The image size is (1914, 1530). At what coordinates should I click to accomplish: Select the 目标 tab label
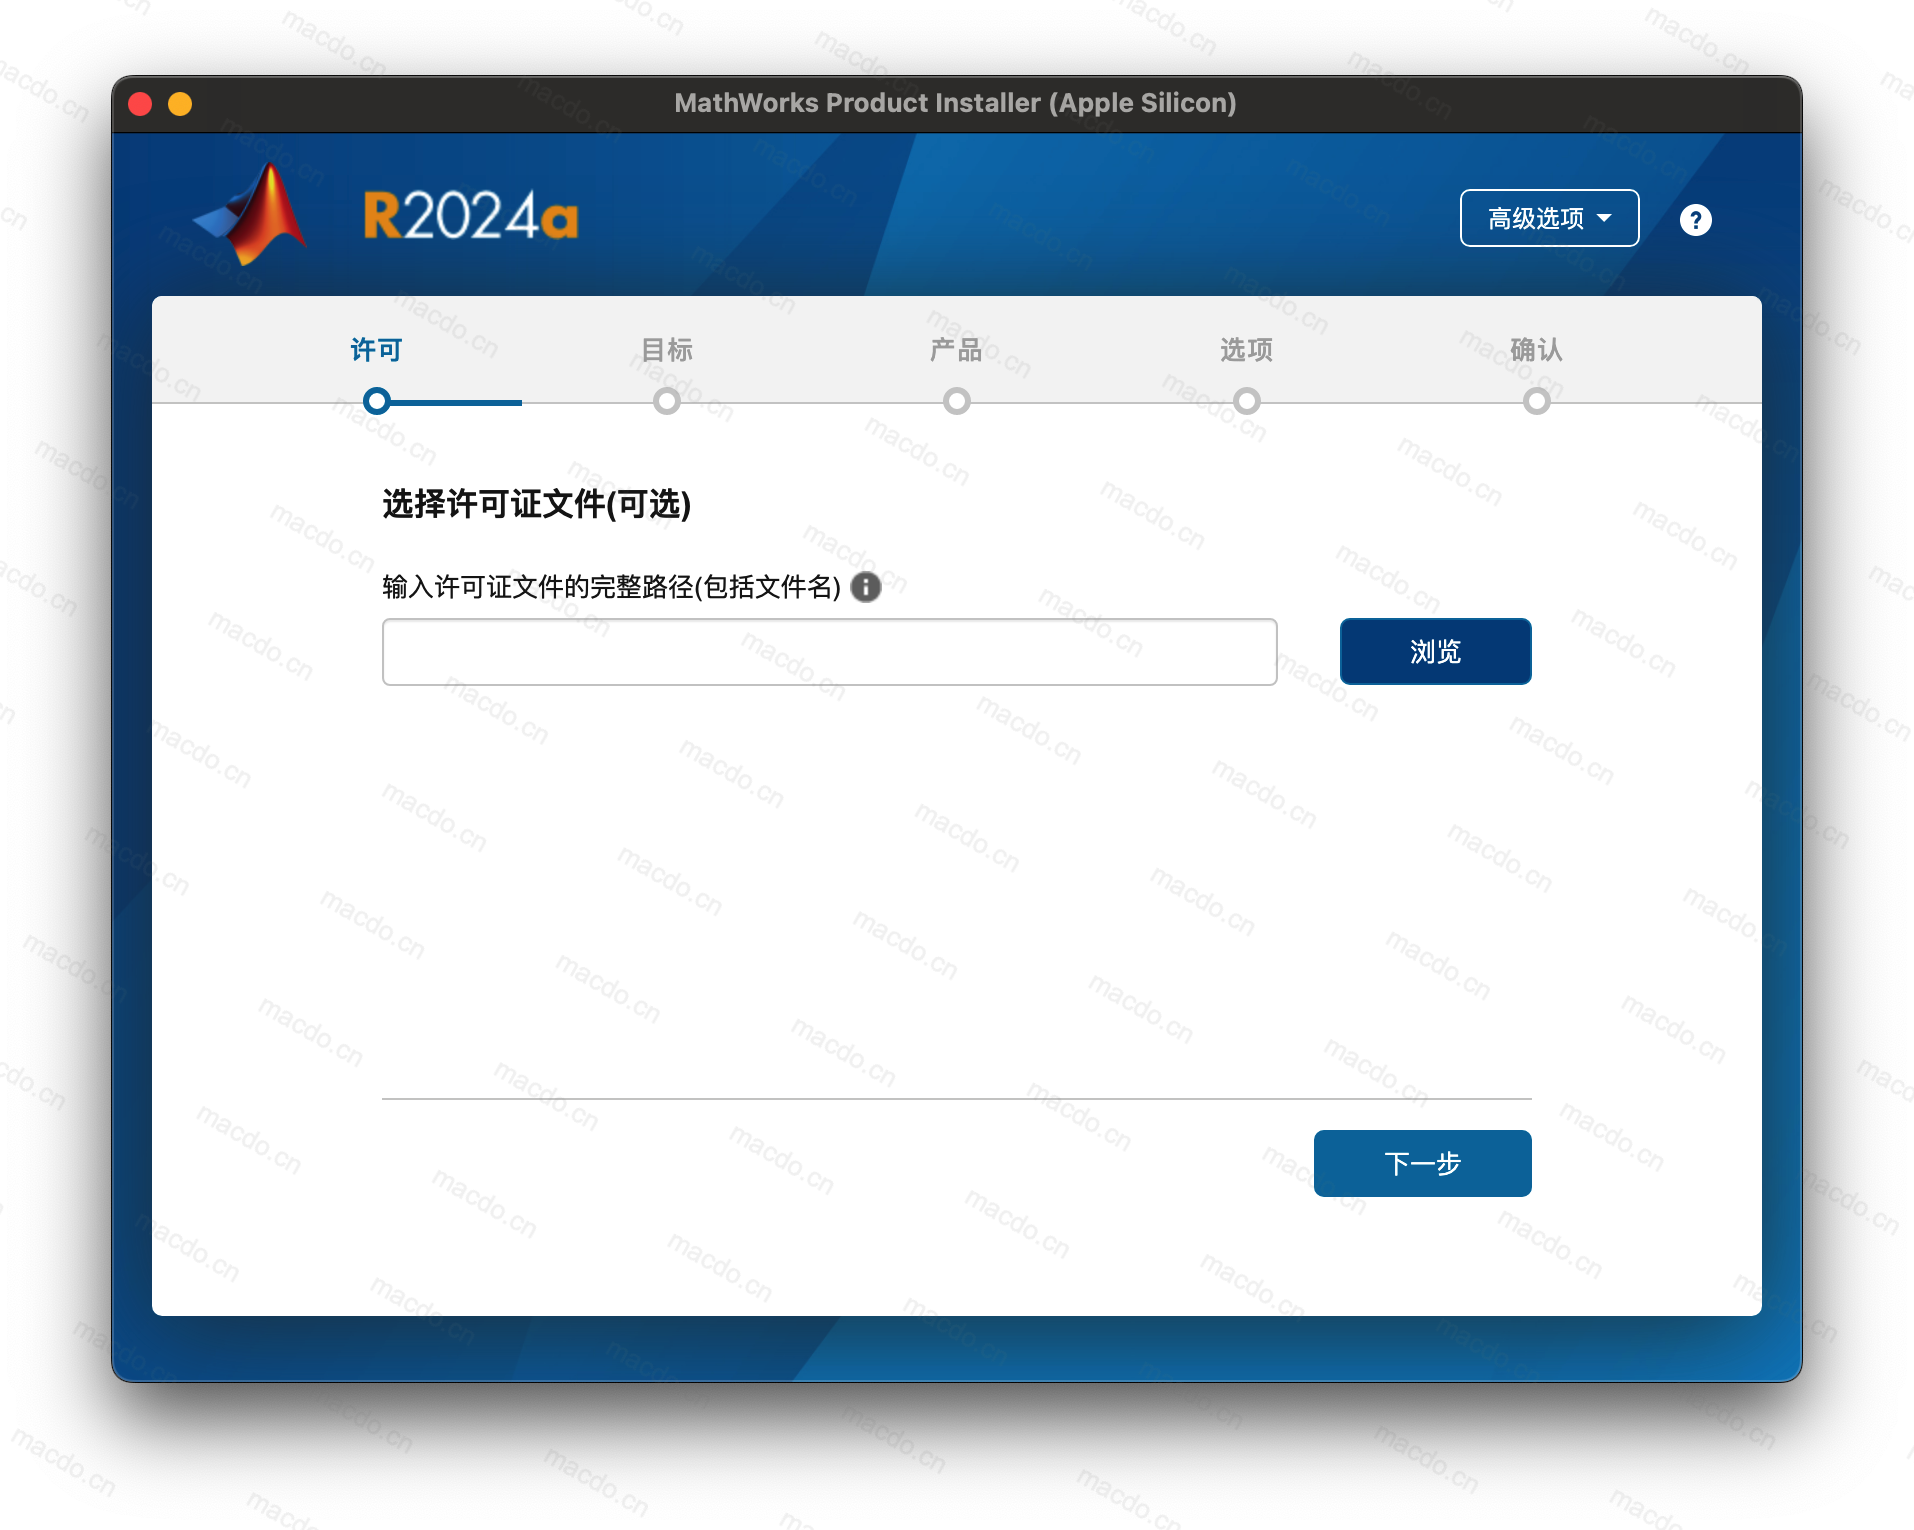[x=667, y=350]
